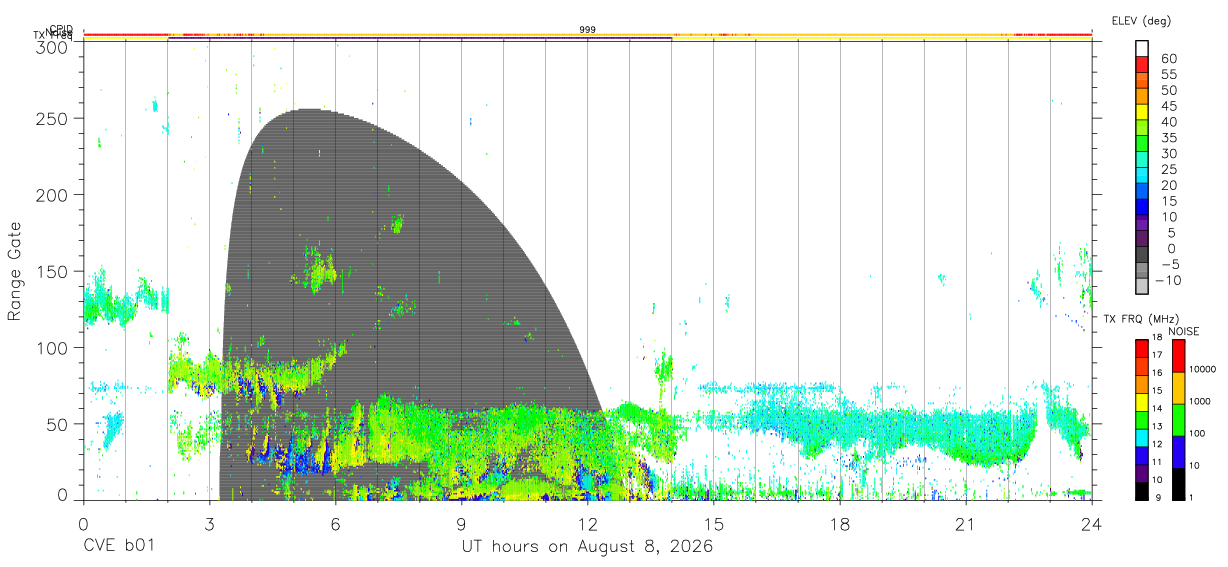
Task: Click the "−10" label on ELEV colorbar
Action: click(1170, 281)
